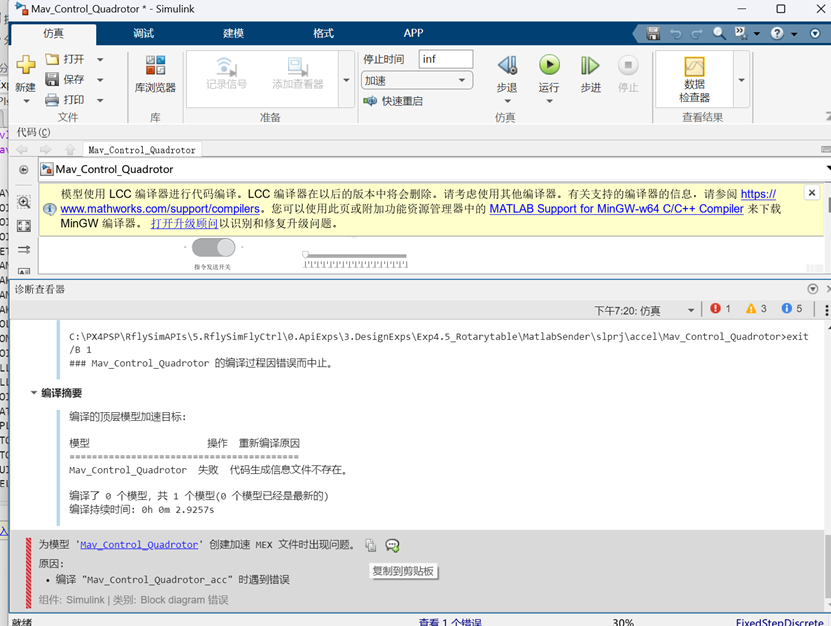
Task: Click the slider block in the canvas
Action: 355,259
